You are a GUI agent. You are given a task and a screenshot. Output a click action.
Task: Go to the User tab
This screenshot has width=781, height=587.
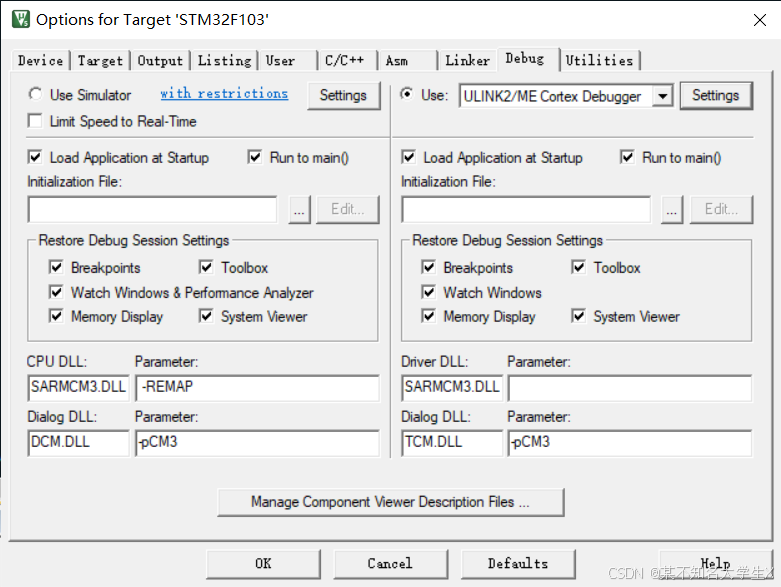[287, 61]
